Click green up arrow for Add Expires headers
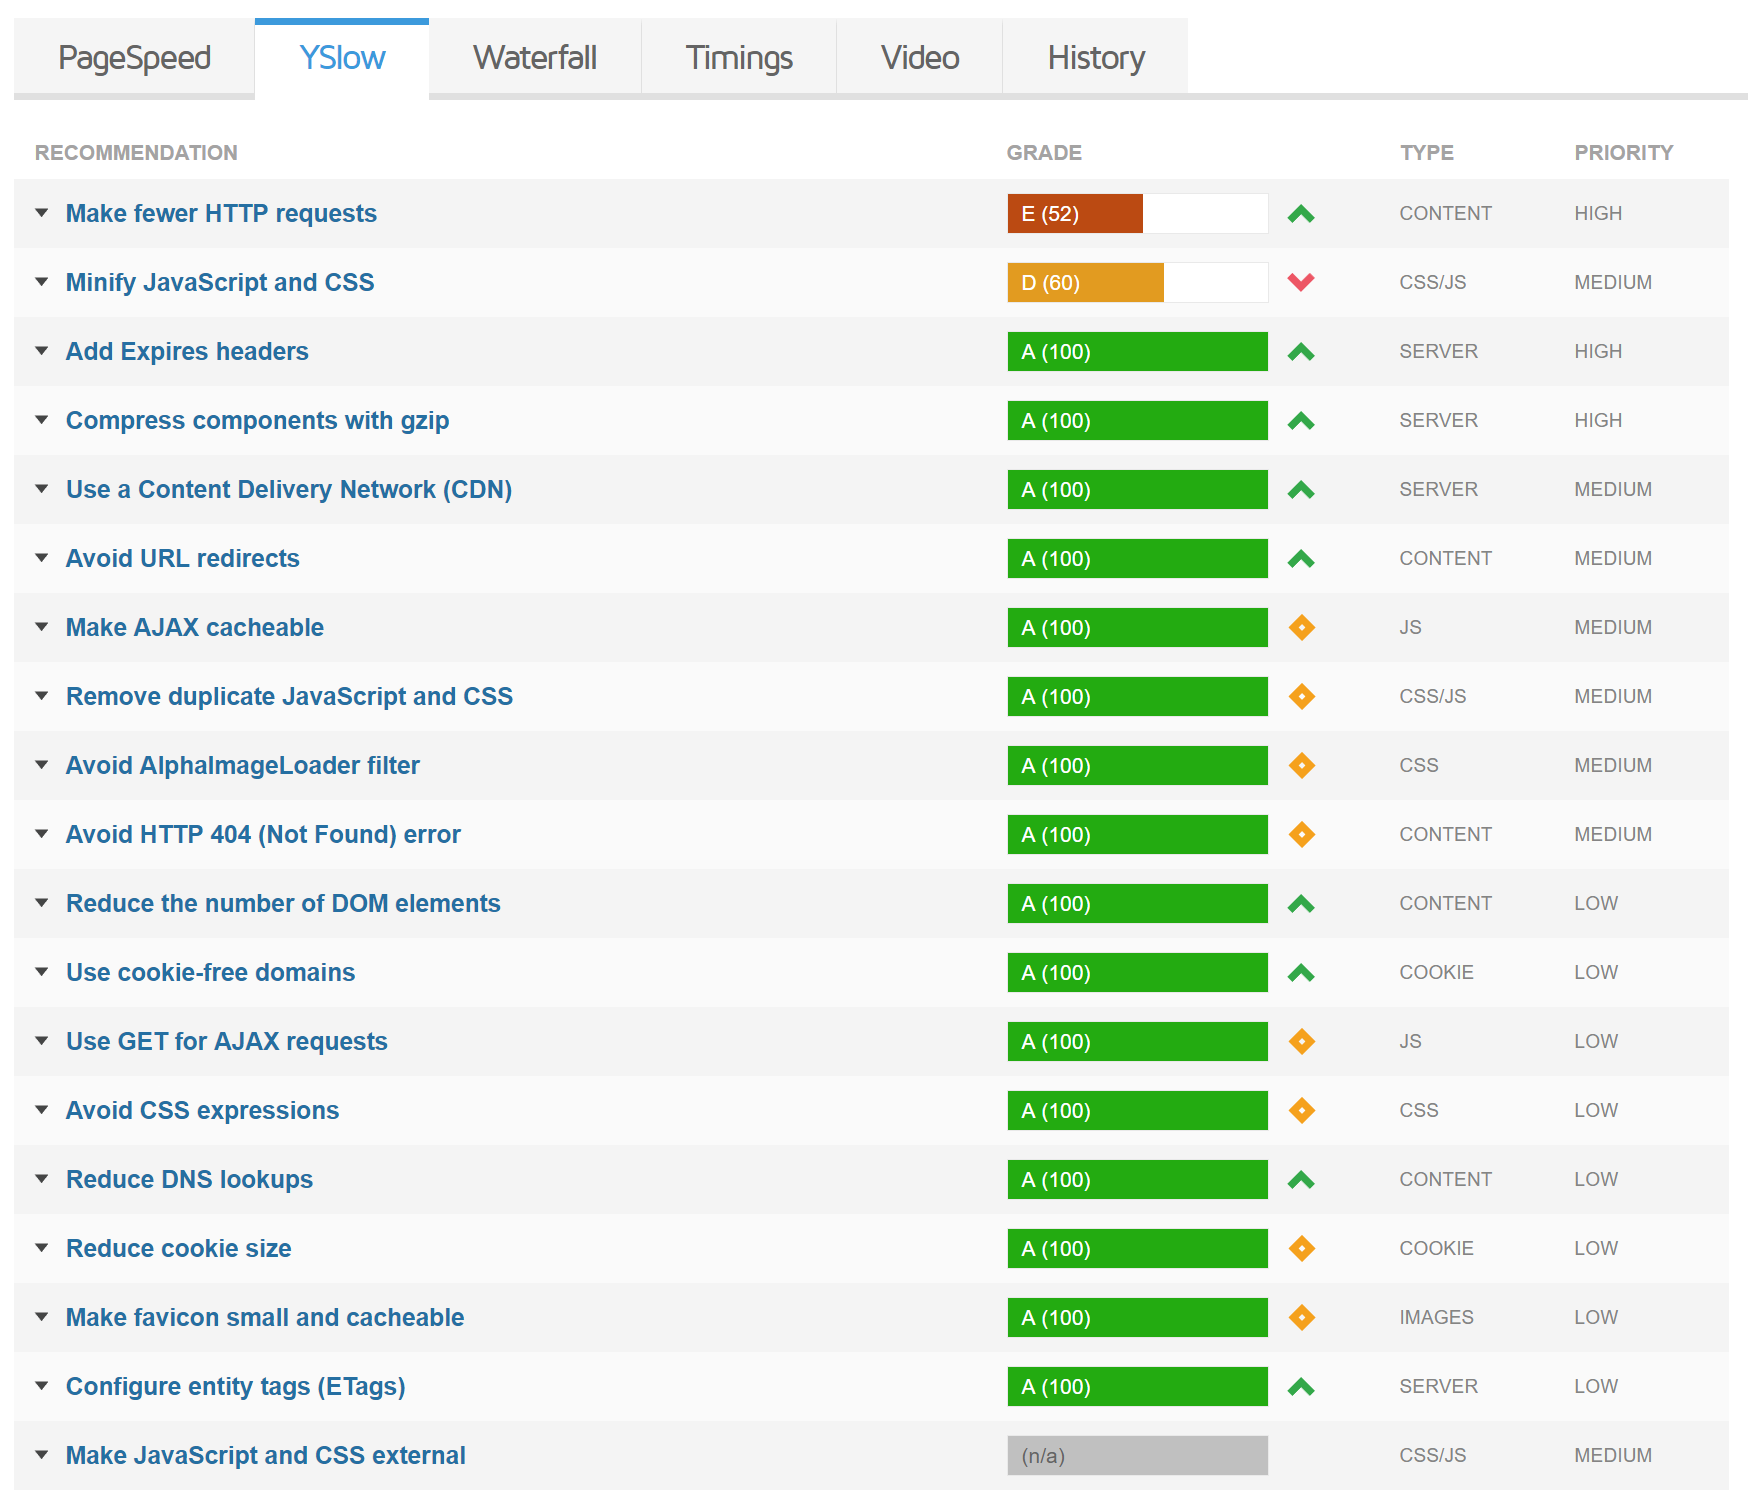The height and width of the screenshot is (1508, 1748). (1301, 352)
